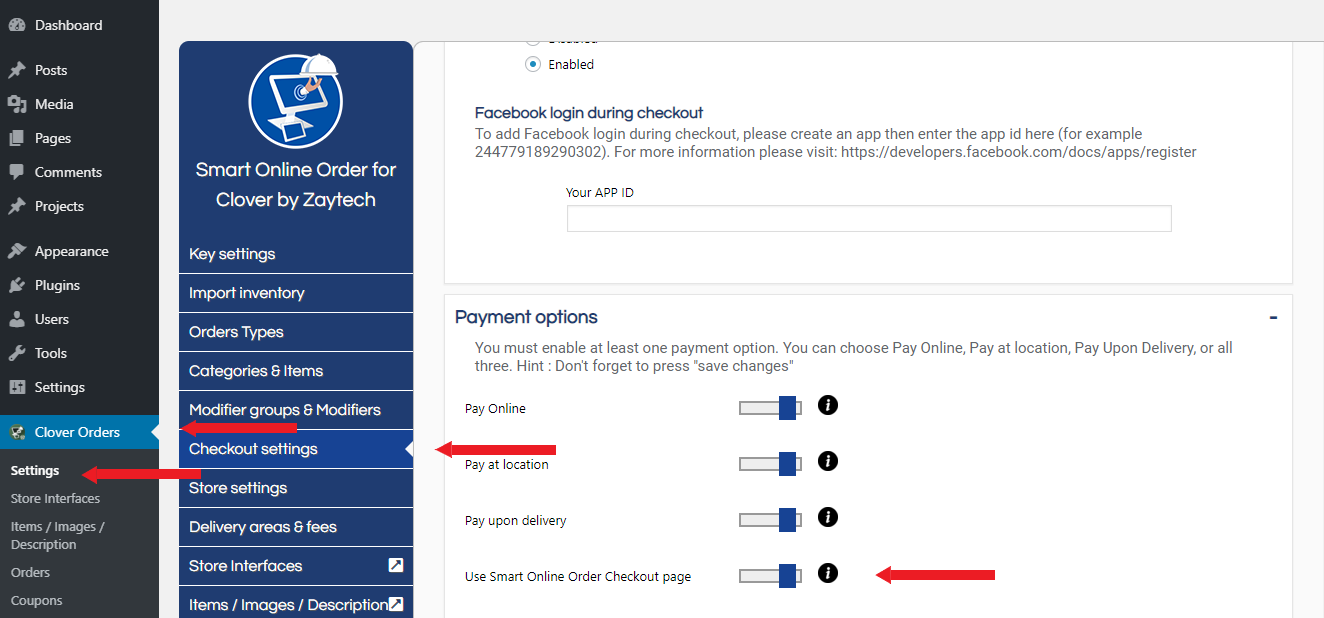Open Store settings in plugin menu

296,488
